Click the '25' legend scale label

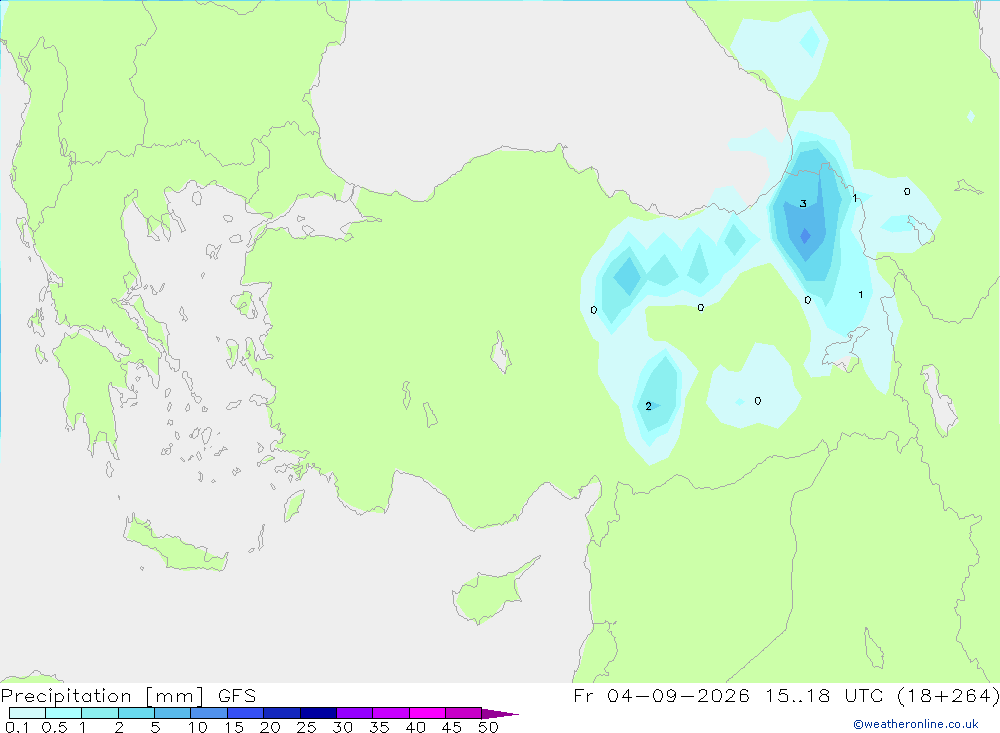[x=306, y=727]
